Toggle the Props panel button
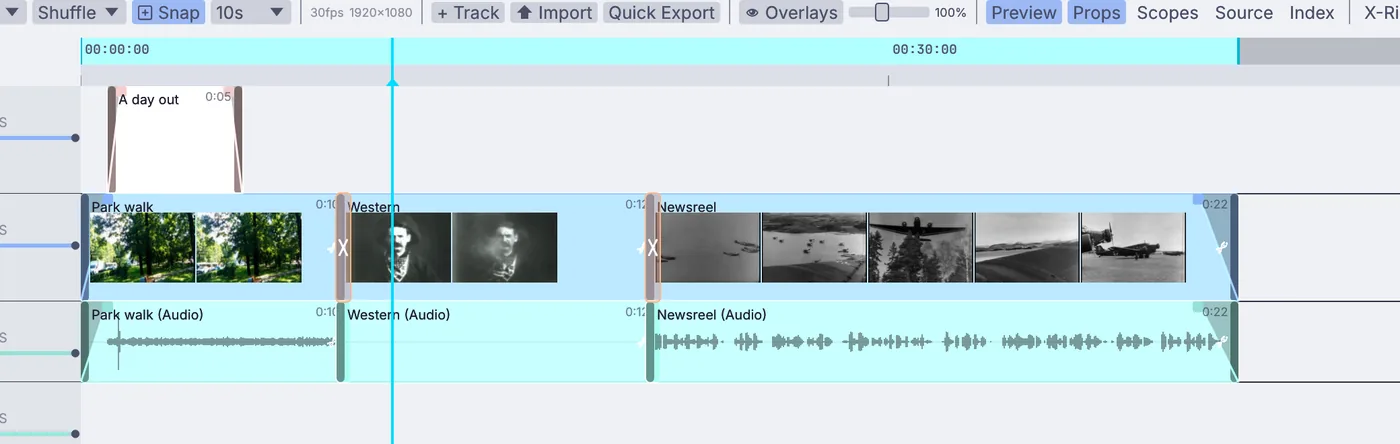The width and height of the screenshot is (1400, 444). pyautogui.click(x=1096, y=13)
